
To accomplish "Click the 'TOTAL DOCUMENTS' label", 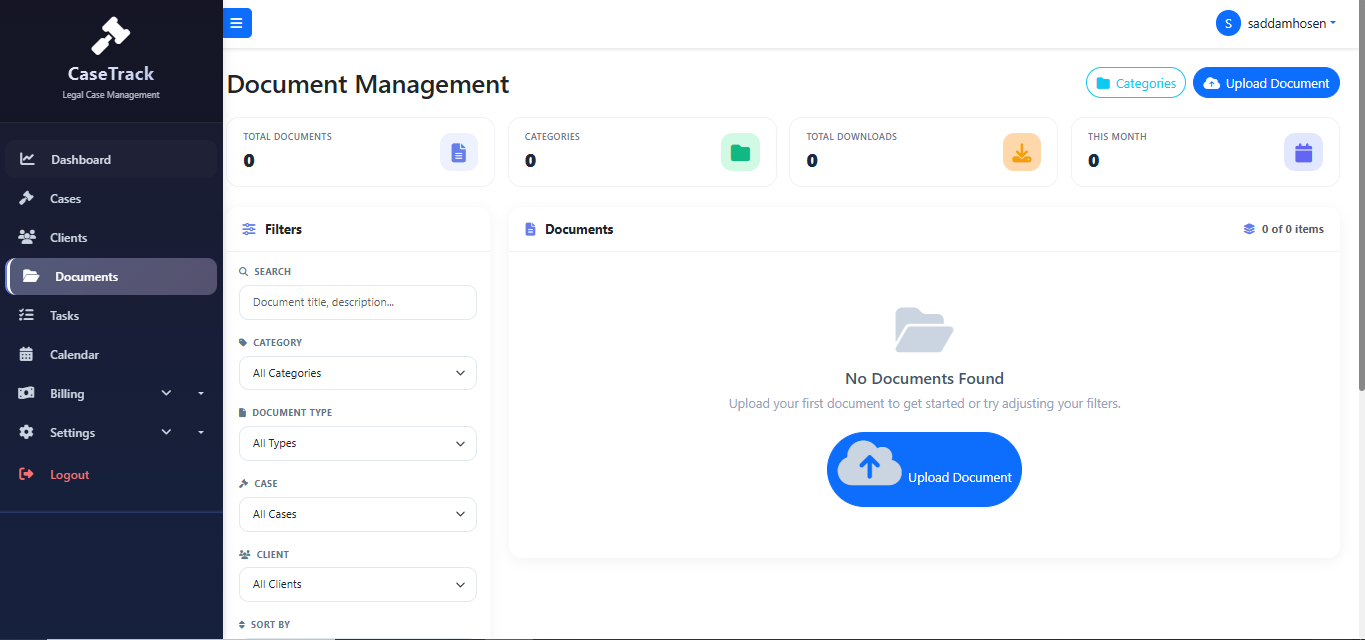I will 288,137.
